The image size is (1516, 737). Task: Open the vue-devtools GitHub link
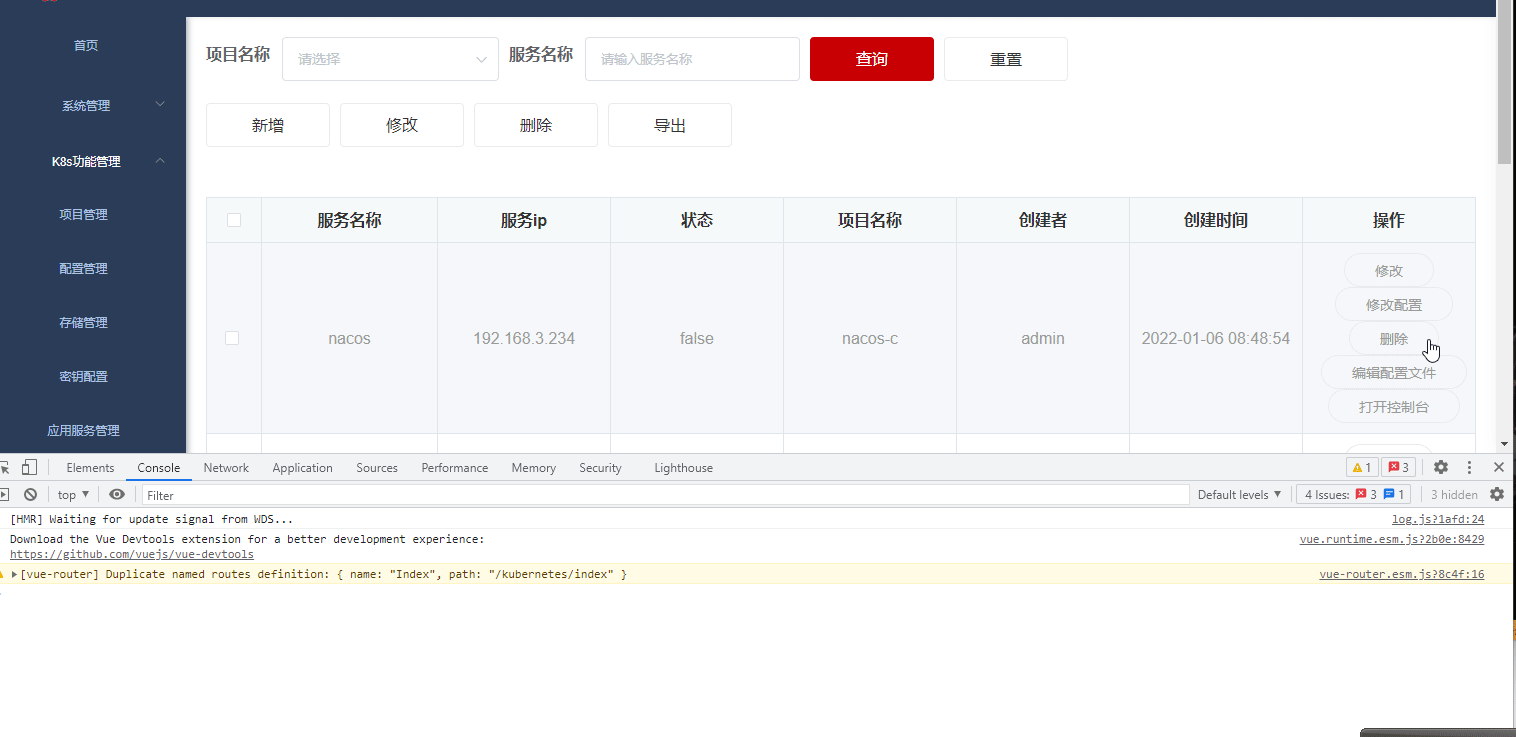tap(132, 554)
